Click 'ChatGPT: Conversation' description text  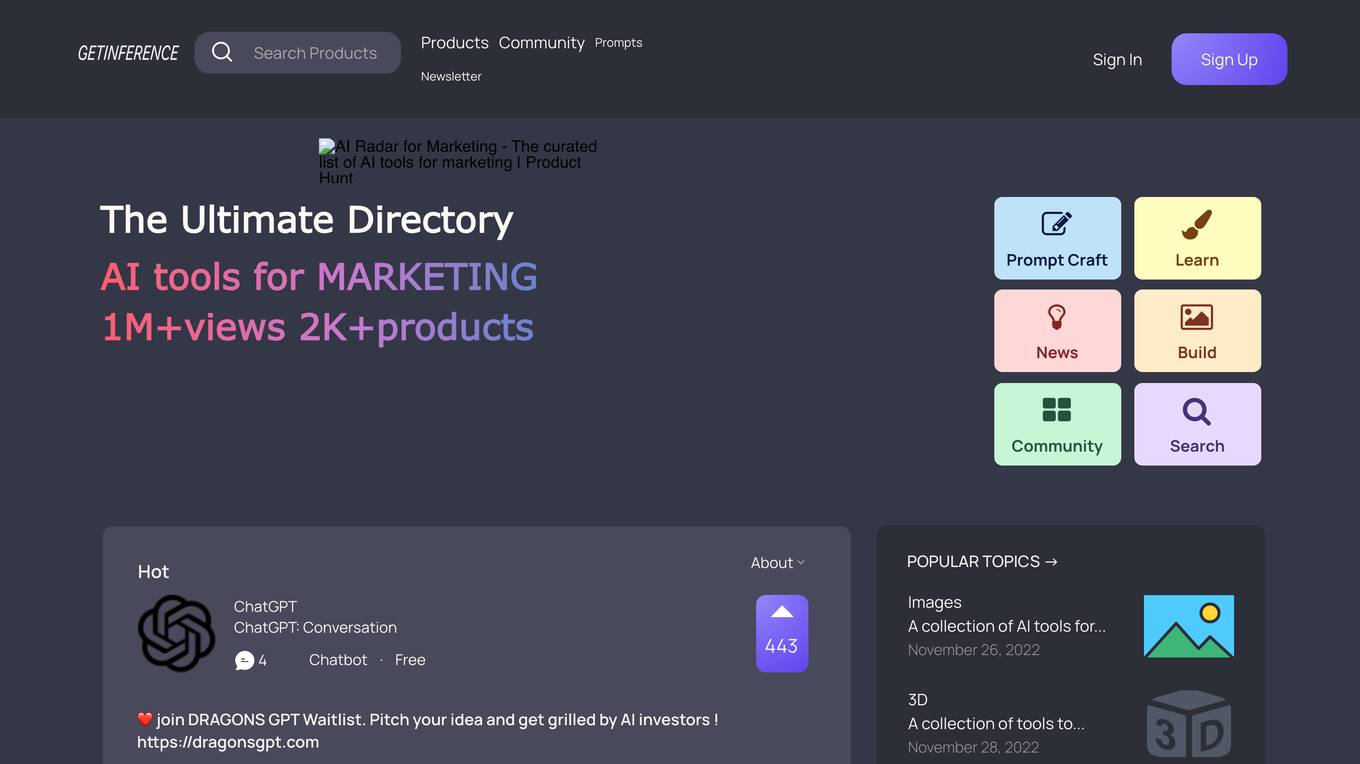pyautogui.click(x=315, y=627)
